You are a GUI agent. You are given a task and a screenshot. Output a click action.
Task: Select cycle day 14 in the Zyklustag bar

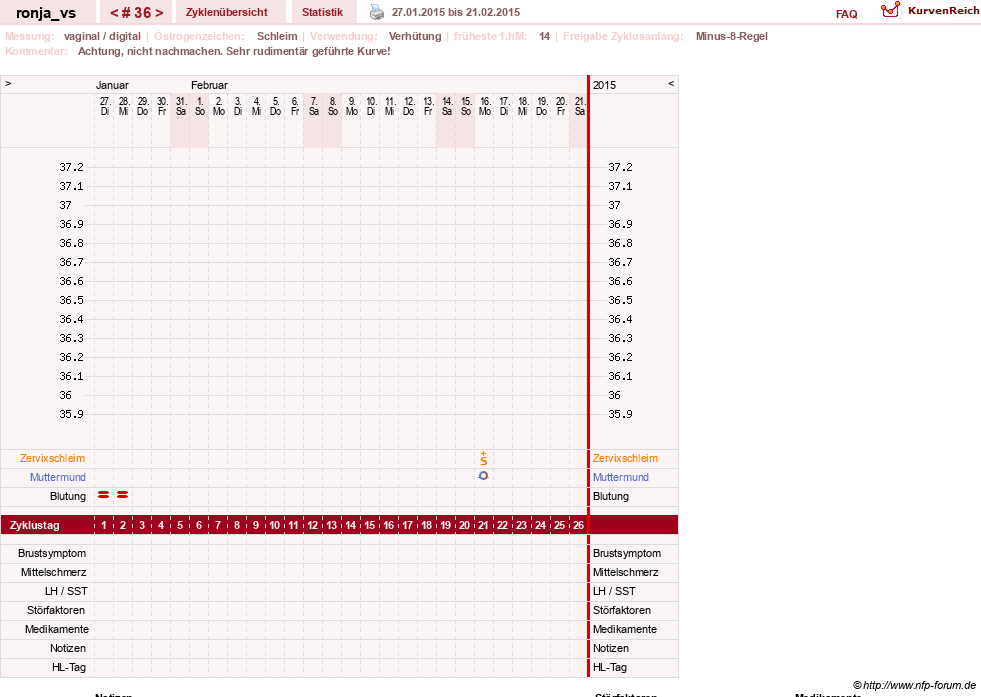pos(351,525)
